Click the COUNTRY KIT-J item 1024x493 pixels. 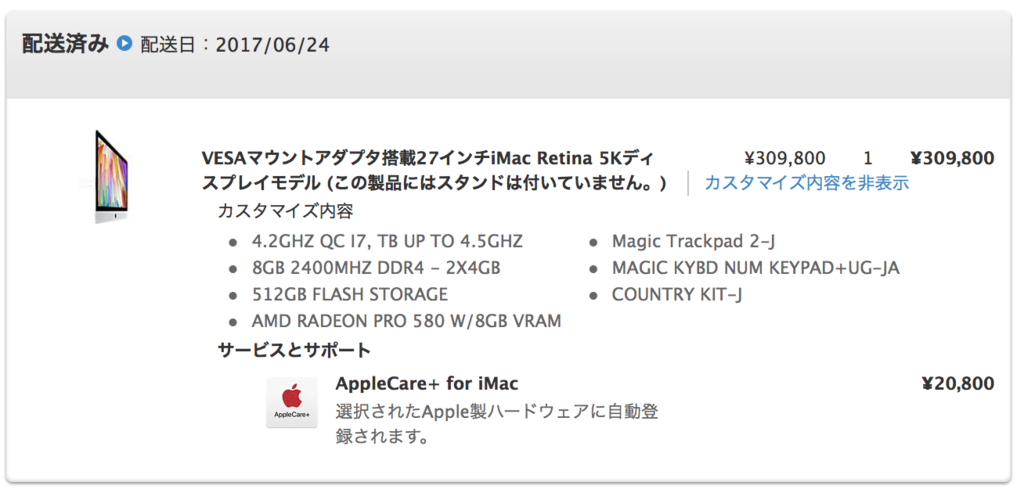(x=677, y=294)
